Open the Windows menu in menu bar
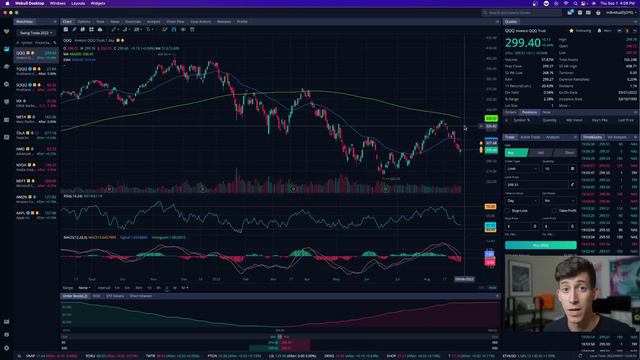This screenshot has height=360, width=640. [58, 3]
